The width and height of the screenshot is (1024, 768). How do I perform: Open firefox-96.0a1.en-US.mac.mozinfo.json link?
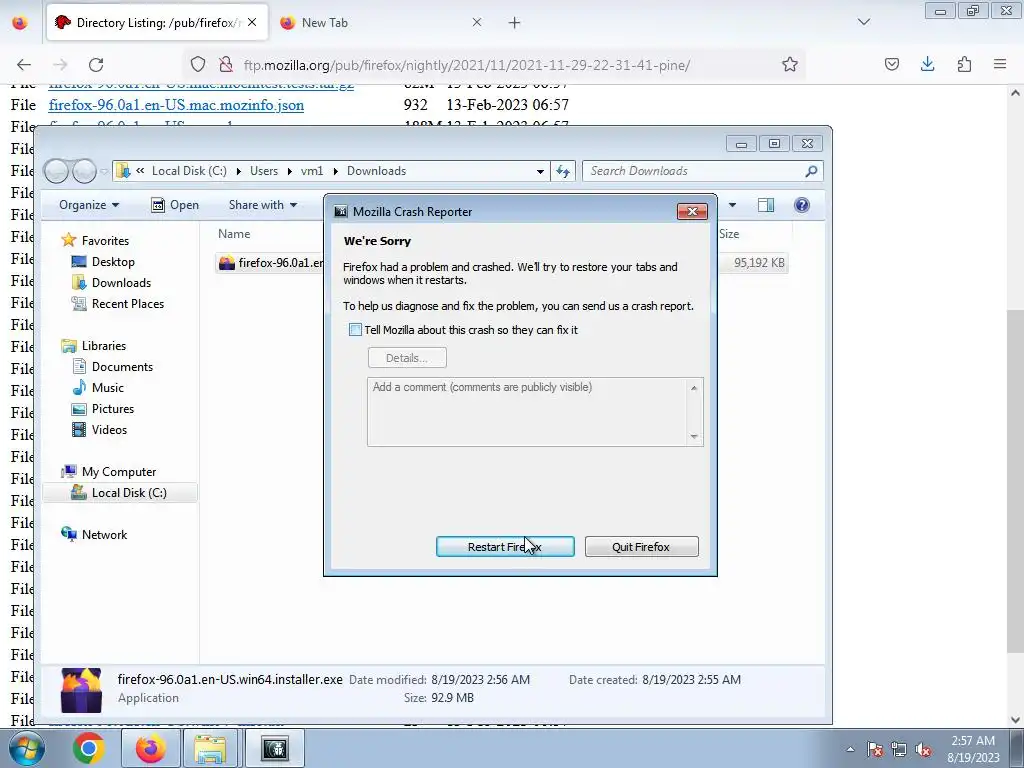tap(176, 105)
